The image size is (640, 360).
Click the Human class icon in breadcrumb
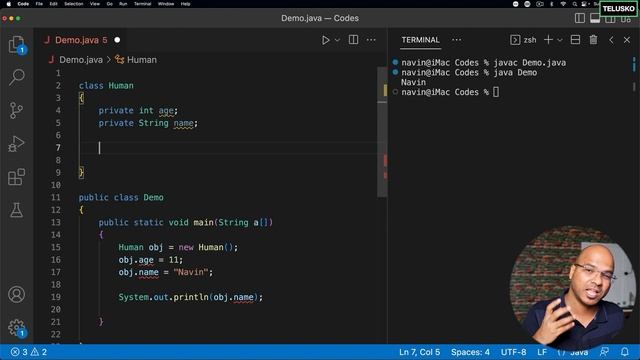tap(120, 60)
